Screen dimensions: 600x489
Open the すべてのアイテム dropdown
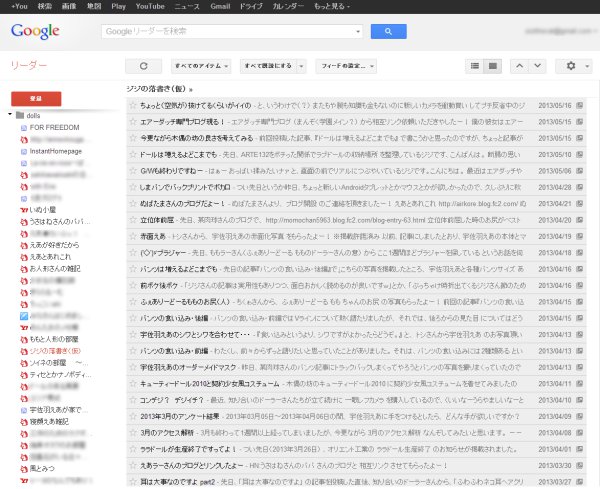click(201, 66)
